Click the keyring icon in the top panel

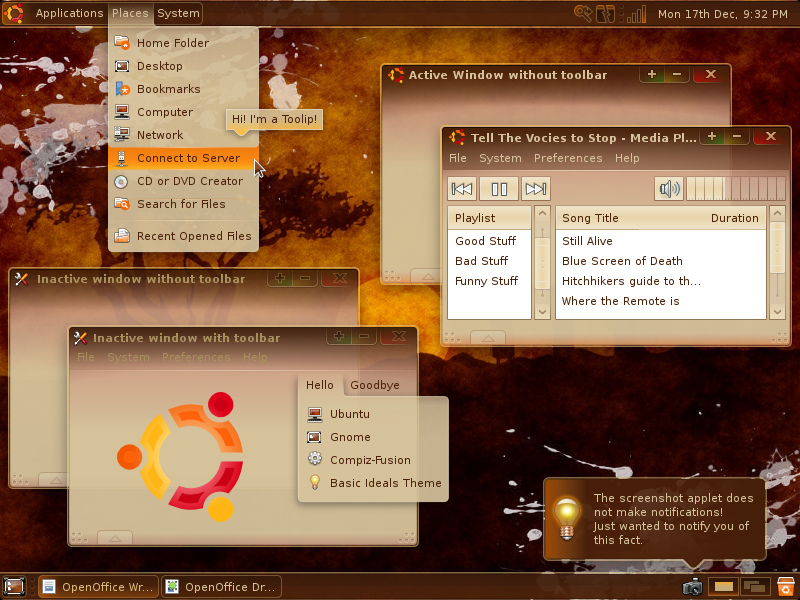tap(583, 14)
